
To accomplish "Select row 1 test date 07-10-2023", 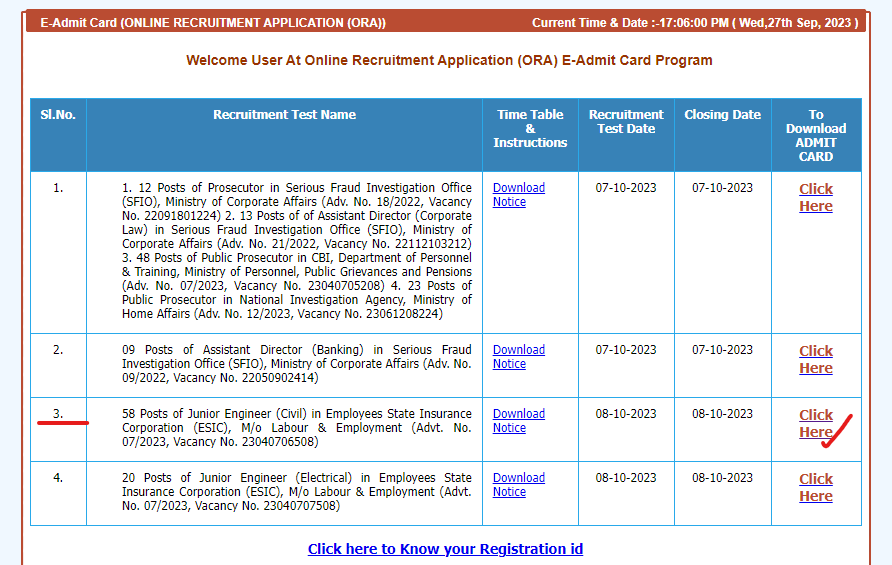I will point(626,188).
